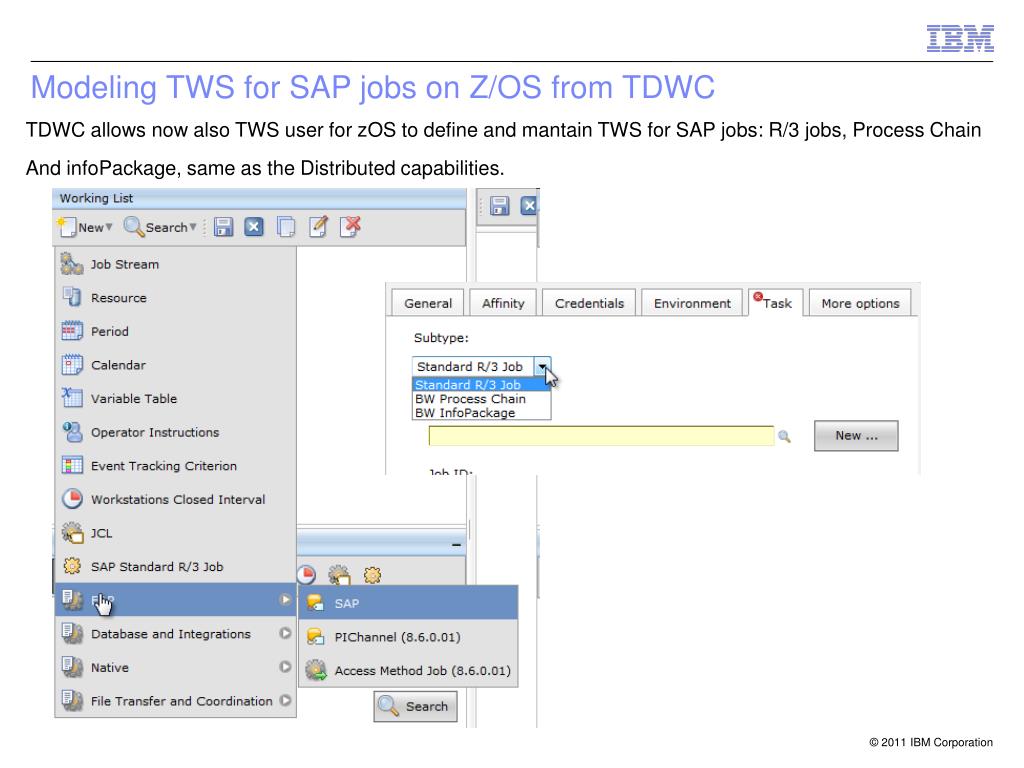1024x768 pixels.
Task: Click the Workstations Closed Interval clock icon
Action: (72, 499)
